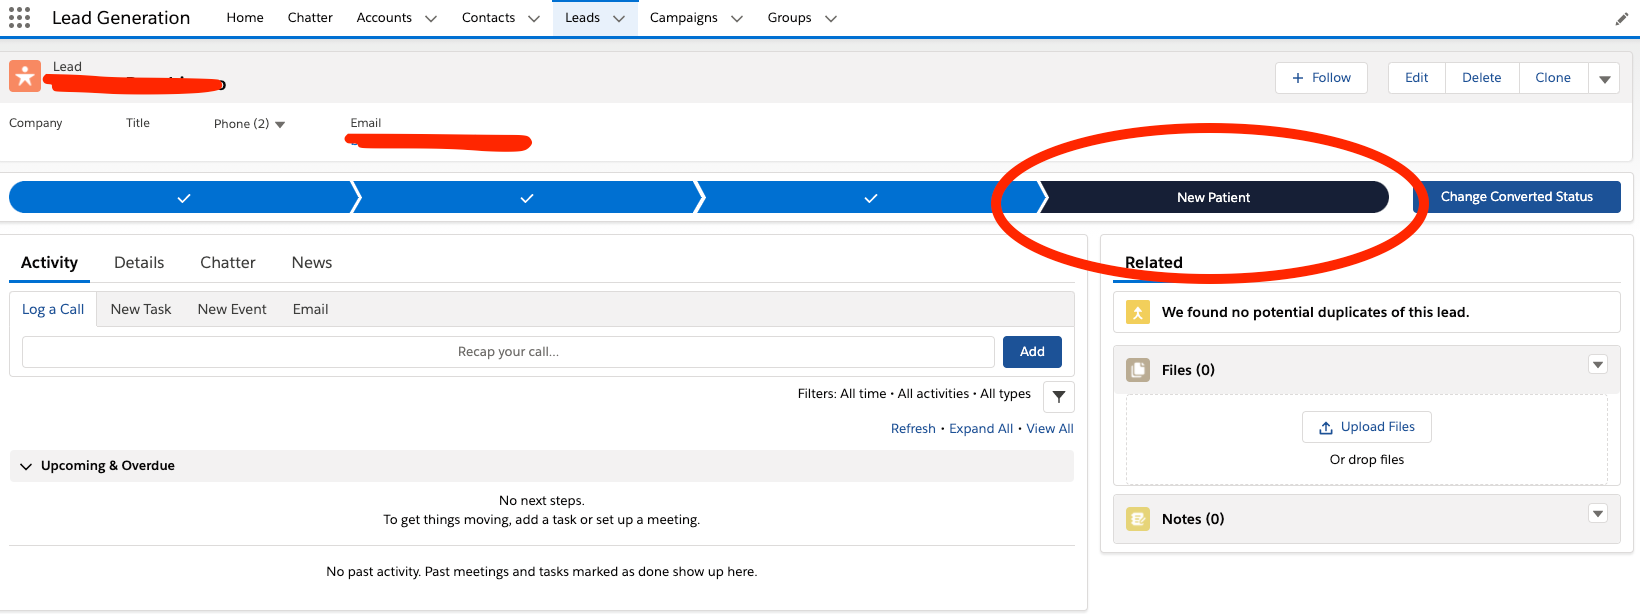Click the Files related list icon
Image resolution: width=1640 pixels, height=614 pixels.
tap(1138, 370)
